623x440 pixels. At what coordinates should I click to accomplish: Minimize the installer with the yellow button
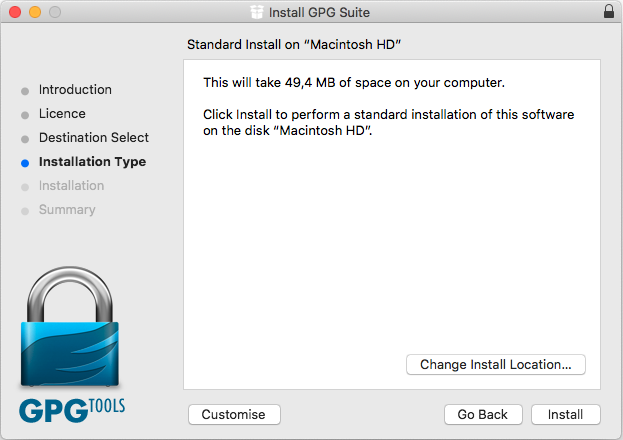tap(35, 12)
